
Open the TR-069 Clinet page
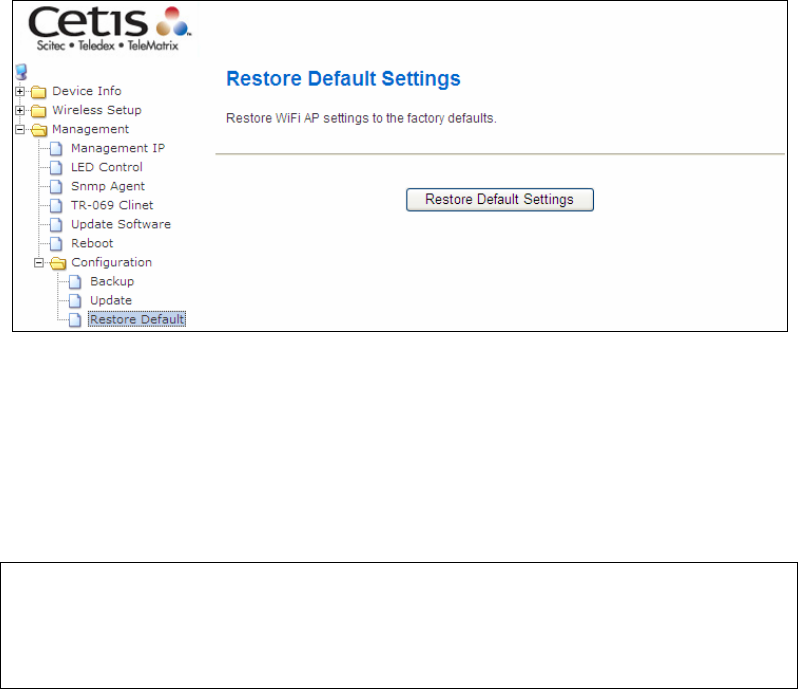pos(112,205)
